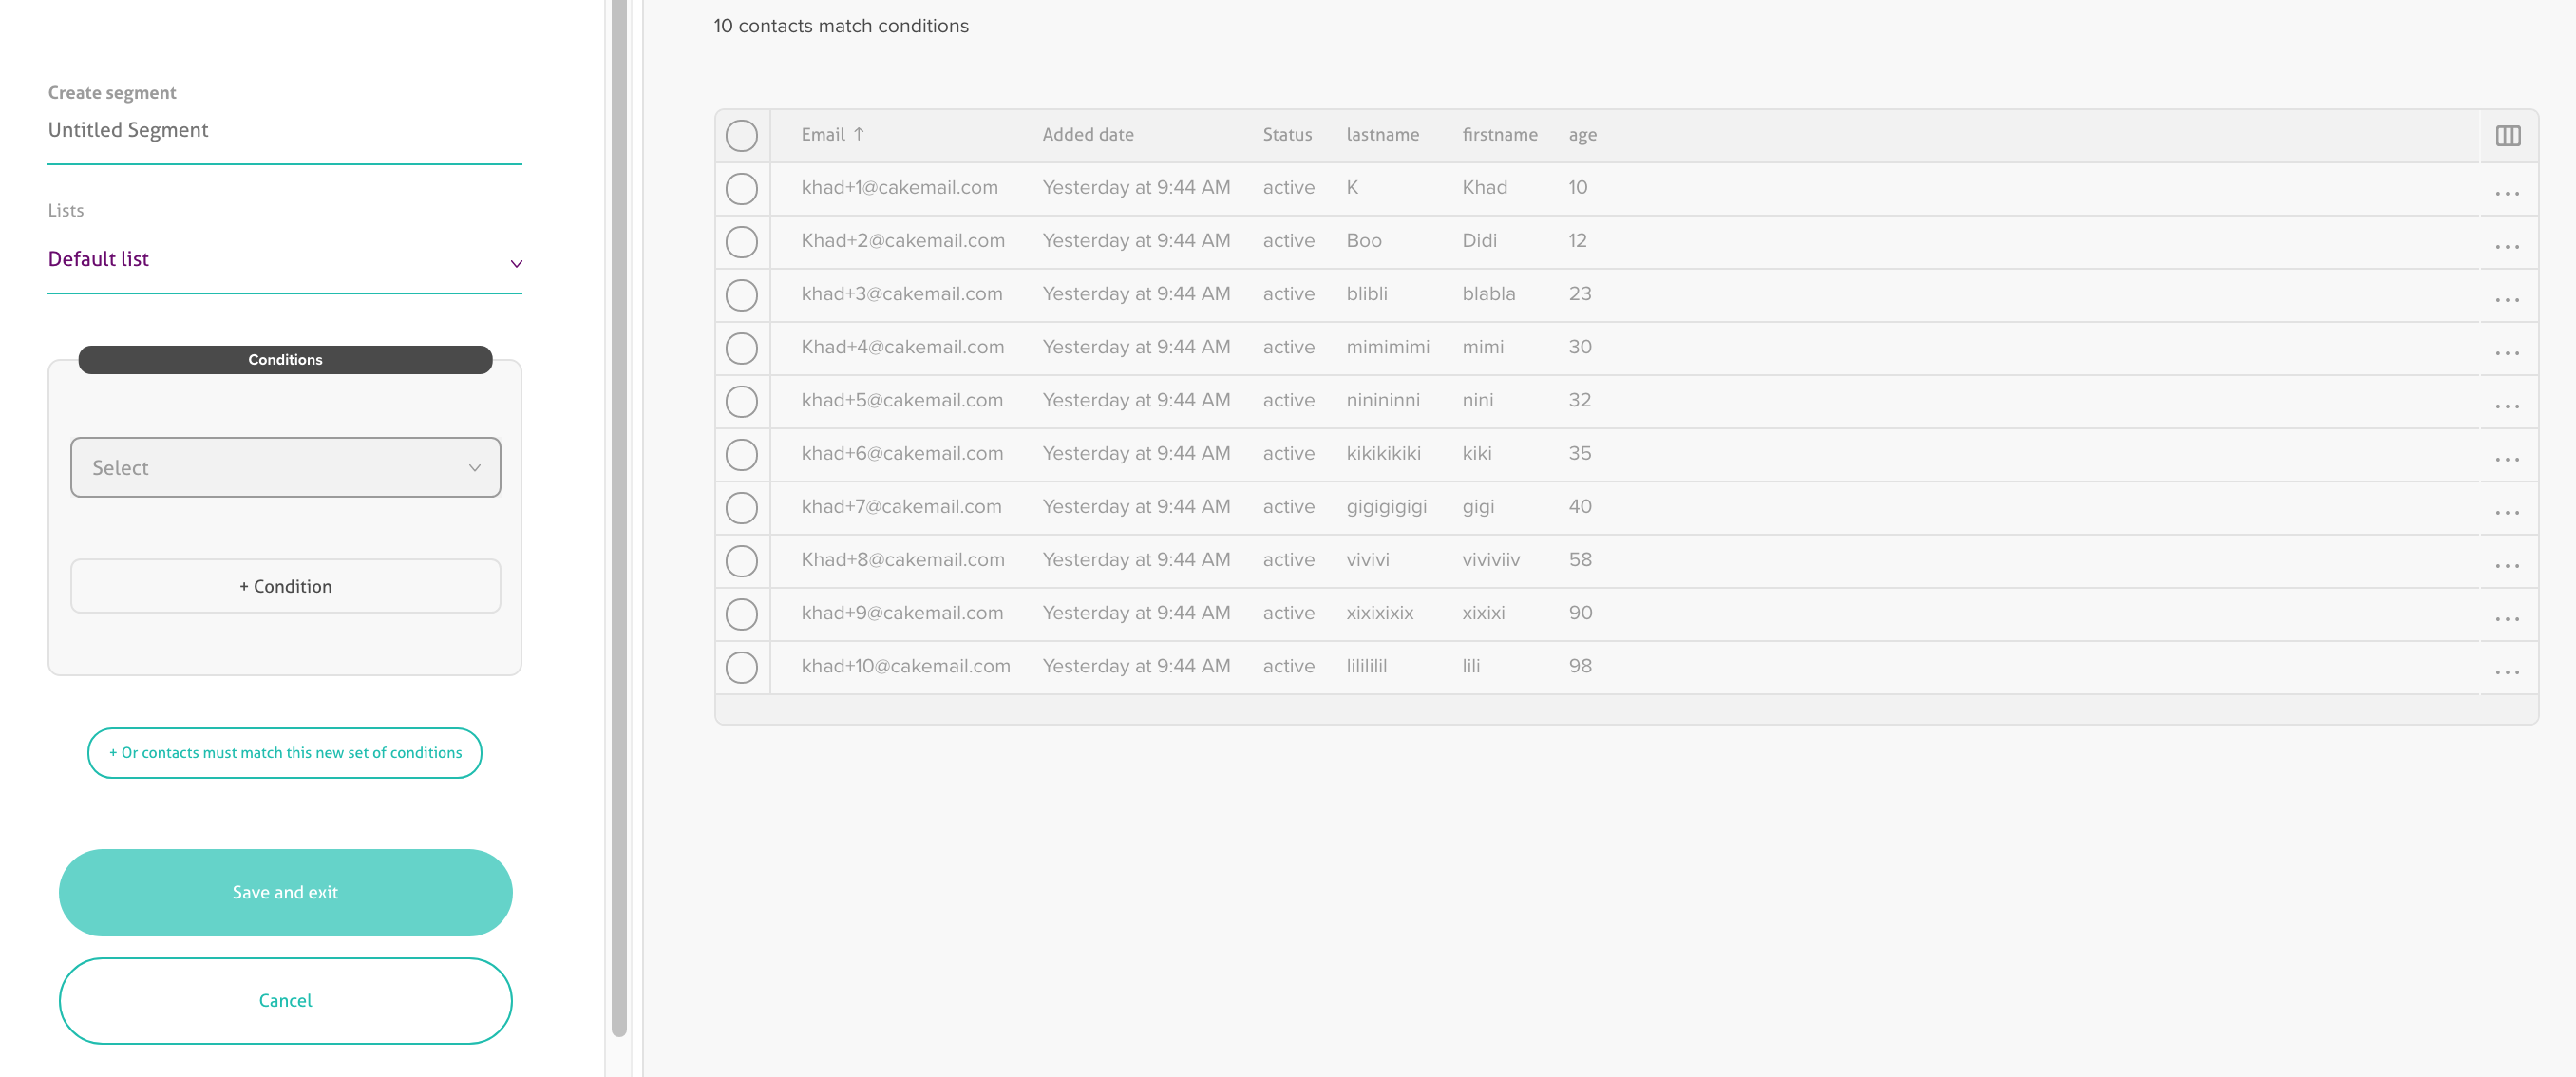Select the khad+3@cakemail.com contact checkbox
This screenshot has height=1077, width=2576.
click(x=741, y=295)
